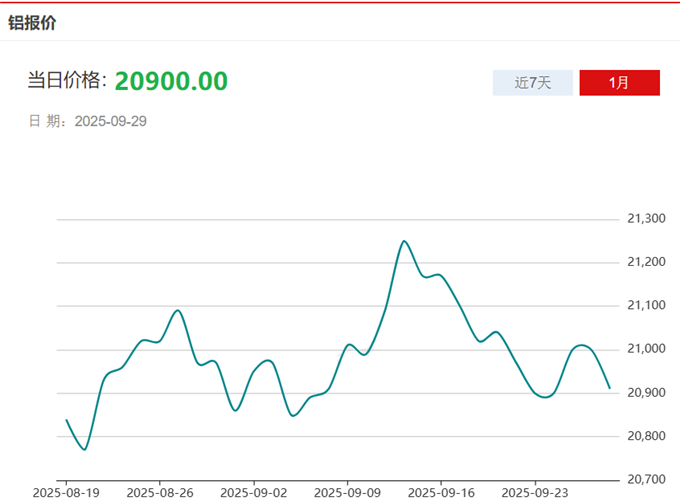Image resolution: width=680 pixels, height=501 pixels.
Task: Click the date text 2025-09-29
Action: click(111, 121)
